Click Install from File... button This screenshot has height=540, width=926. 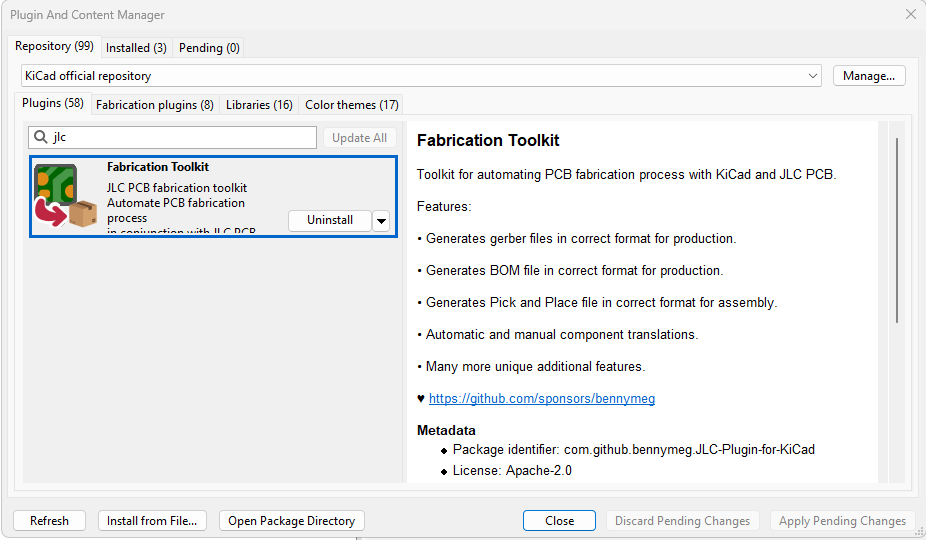[153, 521]
